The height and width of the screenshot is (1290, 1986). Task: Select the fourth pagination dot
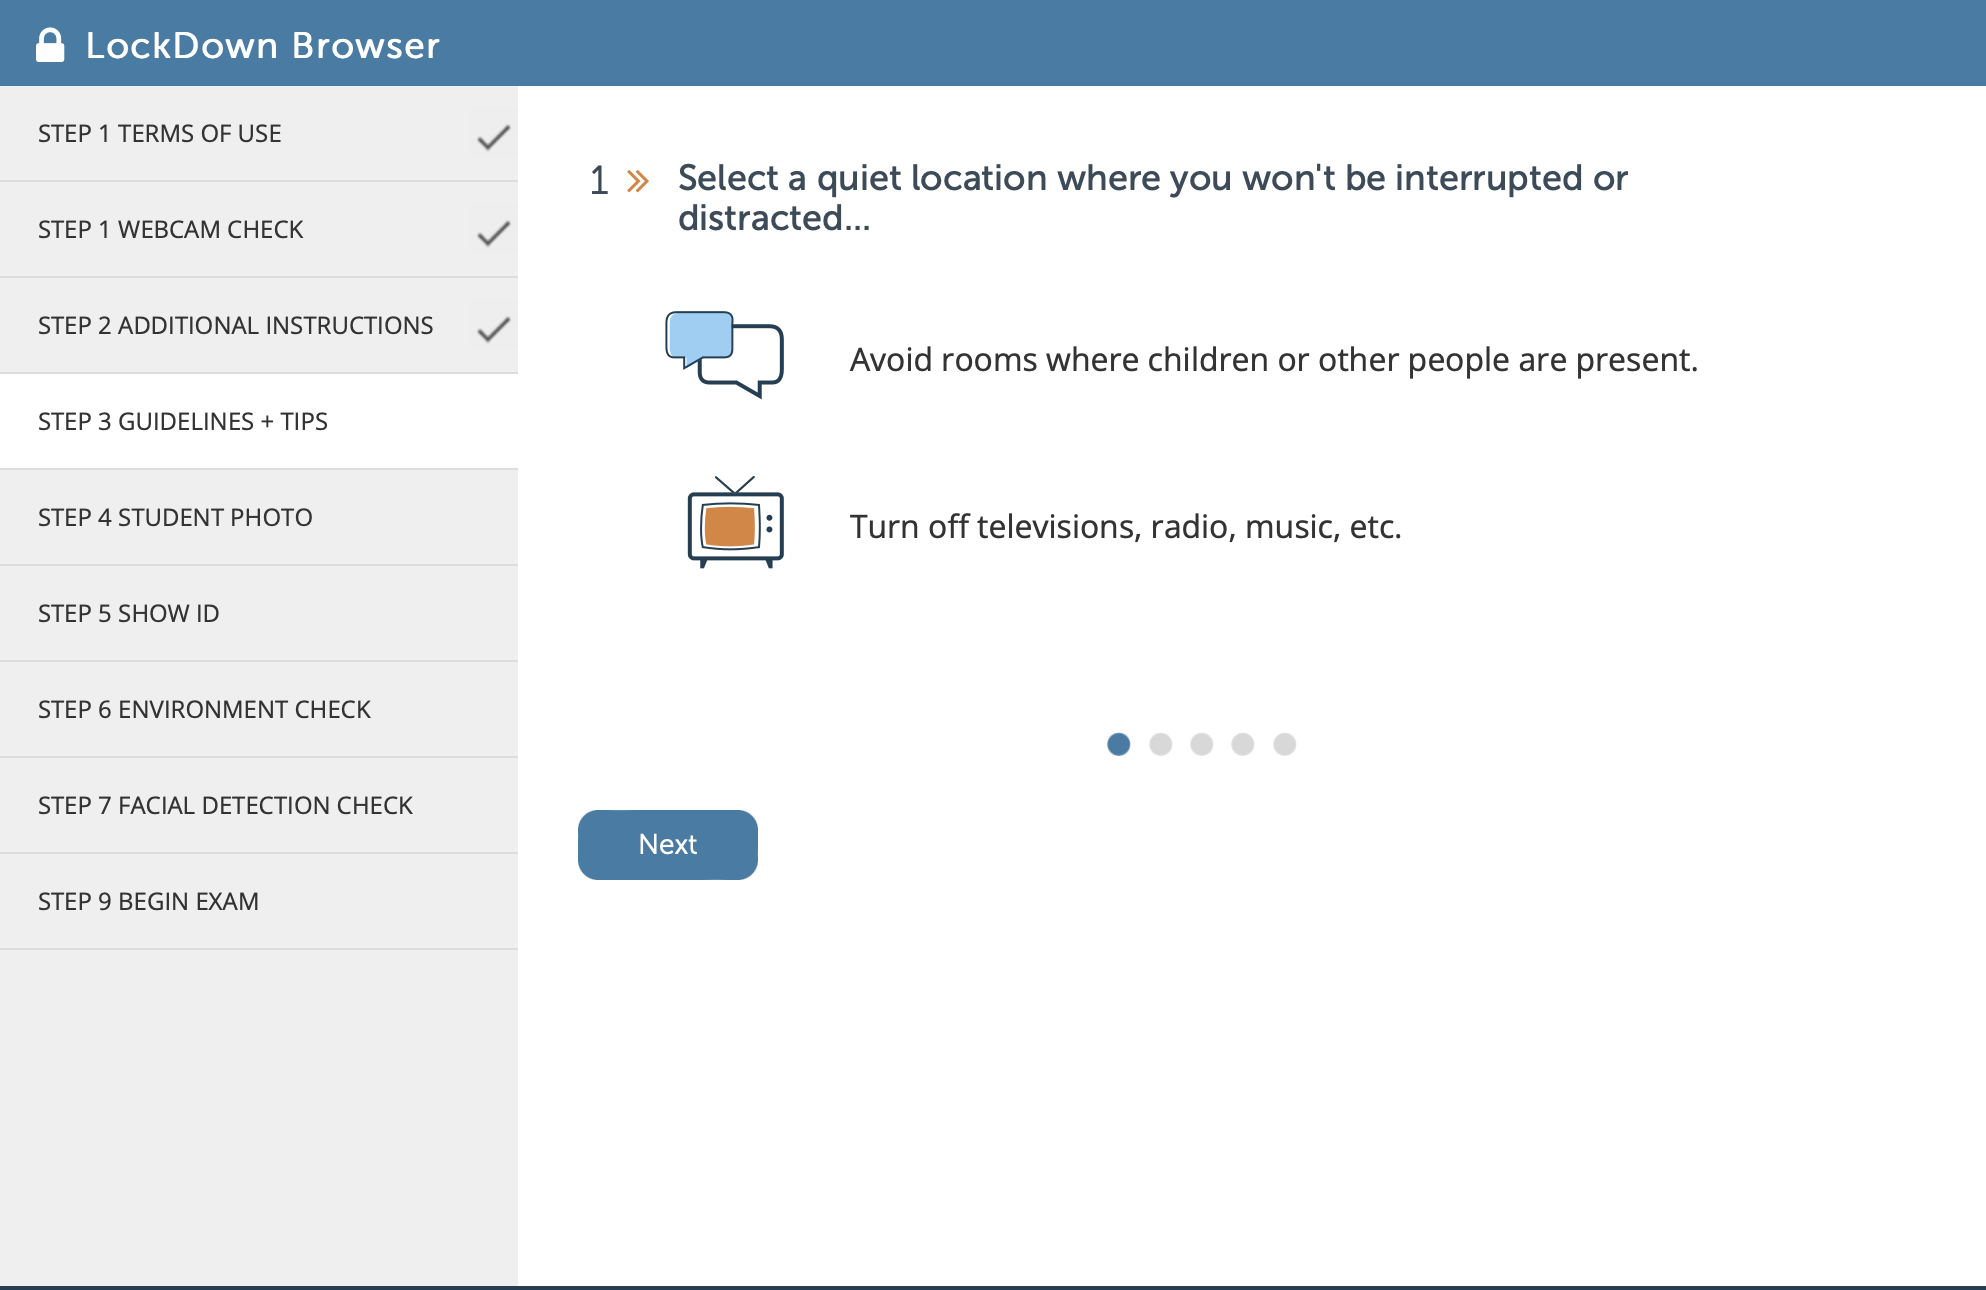[x=1243, y=744]
